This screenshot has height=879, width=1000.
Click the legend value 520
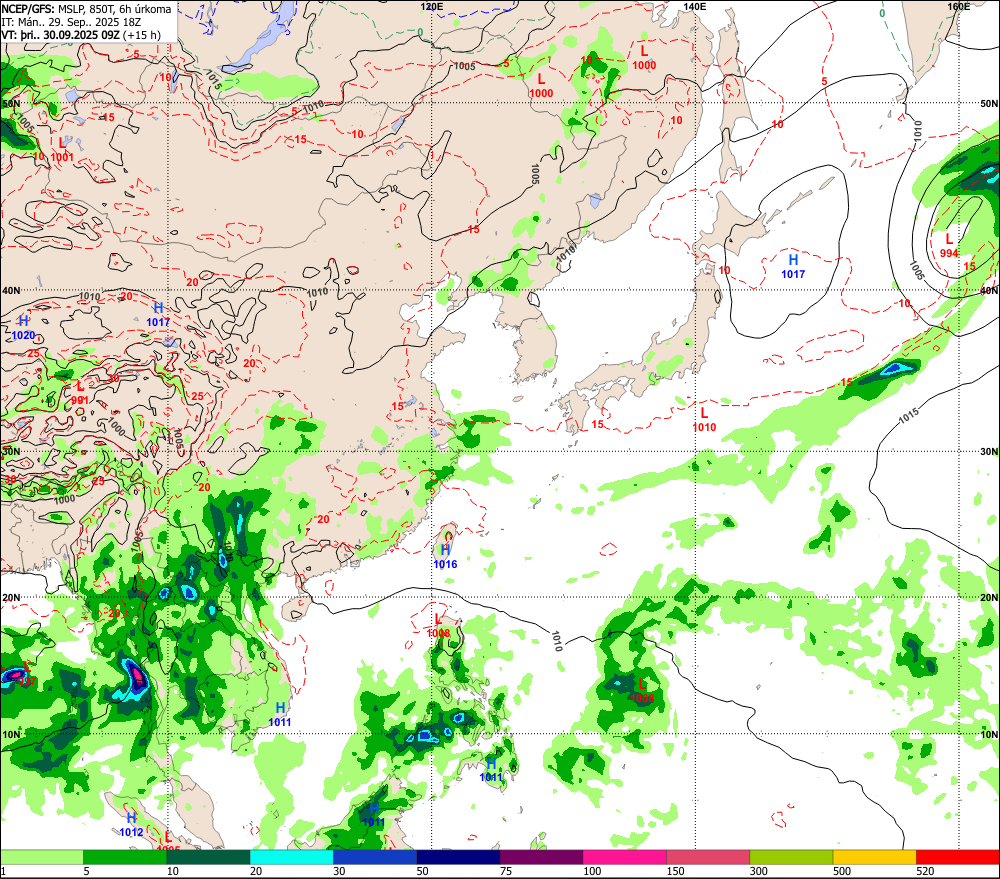[x=925, y=871]
